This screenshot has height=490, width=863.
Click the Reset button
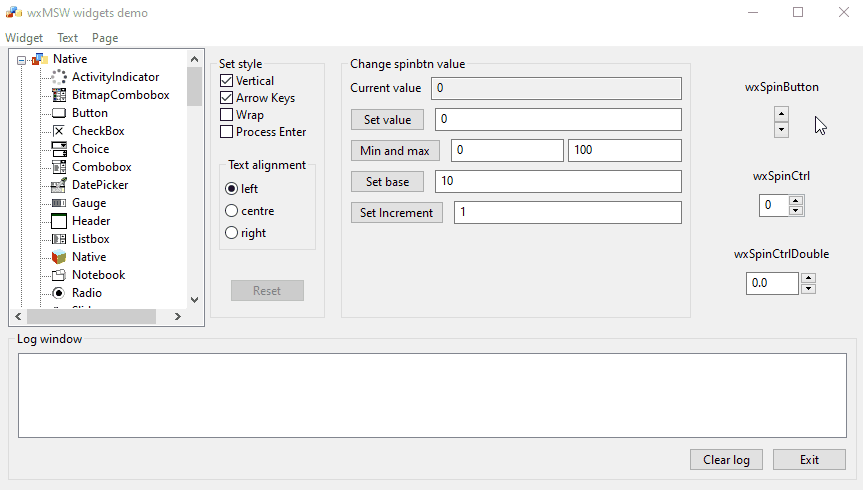267,291
